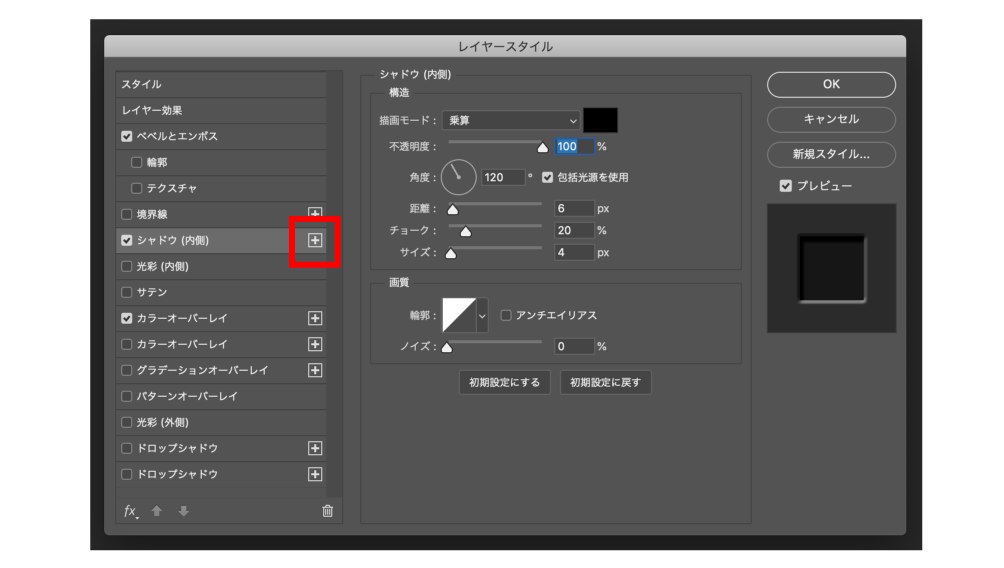Select the ベベルとエンボス effect row
The height and width of the screenshot is (568, 1004).
tap(221, 136)
